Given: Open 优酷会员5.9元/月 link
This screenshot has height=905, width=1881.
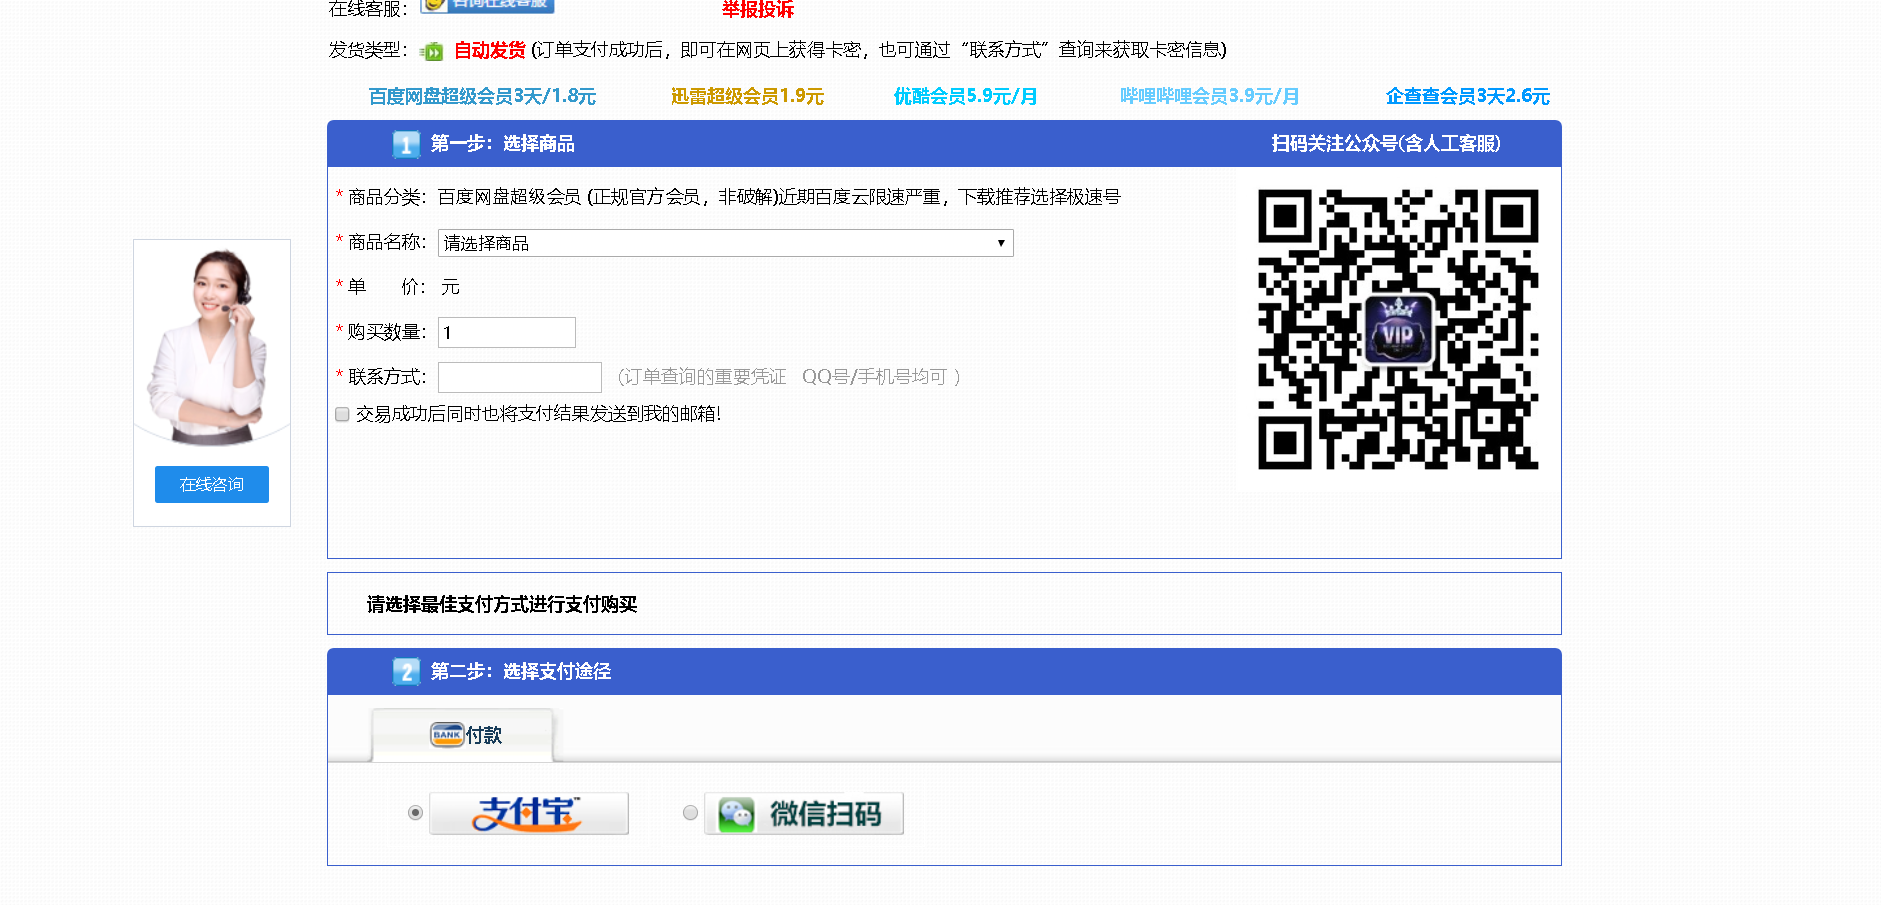Looking at the screenshot, I should point(965,96).
